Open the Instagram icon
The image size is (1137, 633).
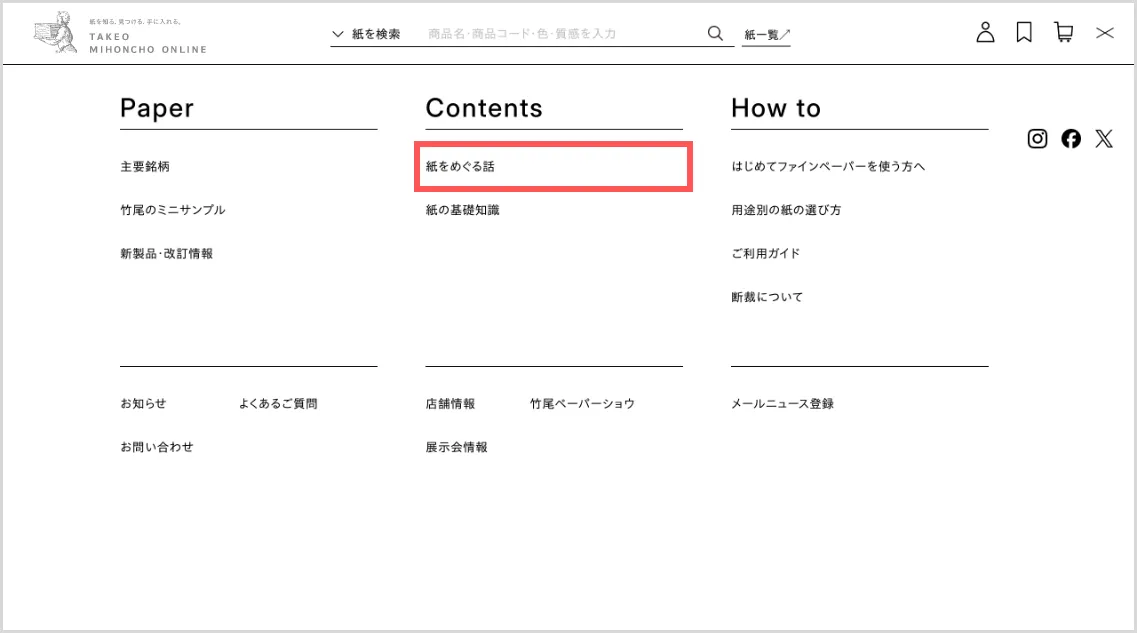pyautogui.click(x=1037, y=139)
